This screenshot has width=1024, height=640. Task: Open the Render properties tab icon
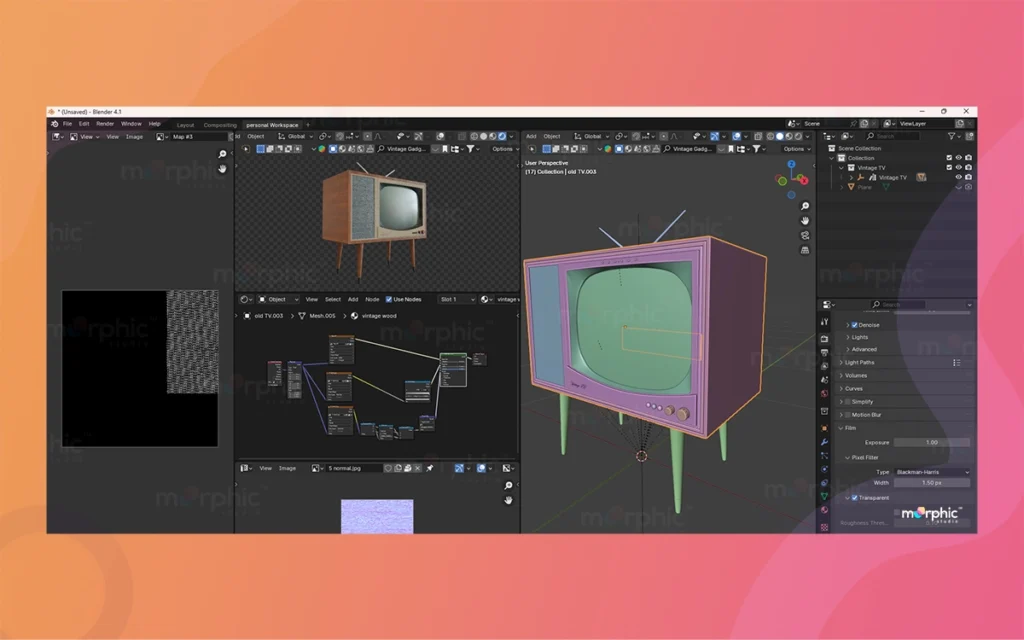click(x=824, y=339)
